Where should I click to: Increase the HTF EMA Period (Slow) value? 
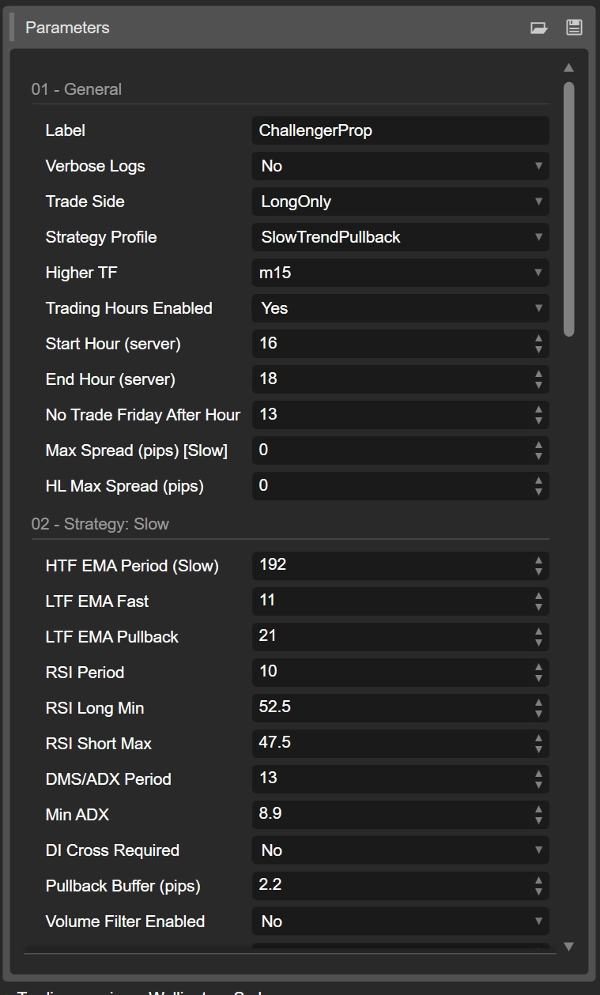tap(539, 561)
